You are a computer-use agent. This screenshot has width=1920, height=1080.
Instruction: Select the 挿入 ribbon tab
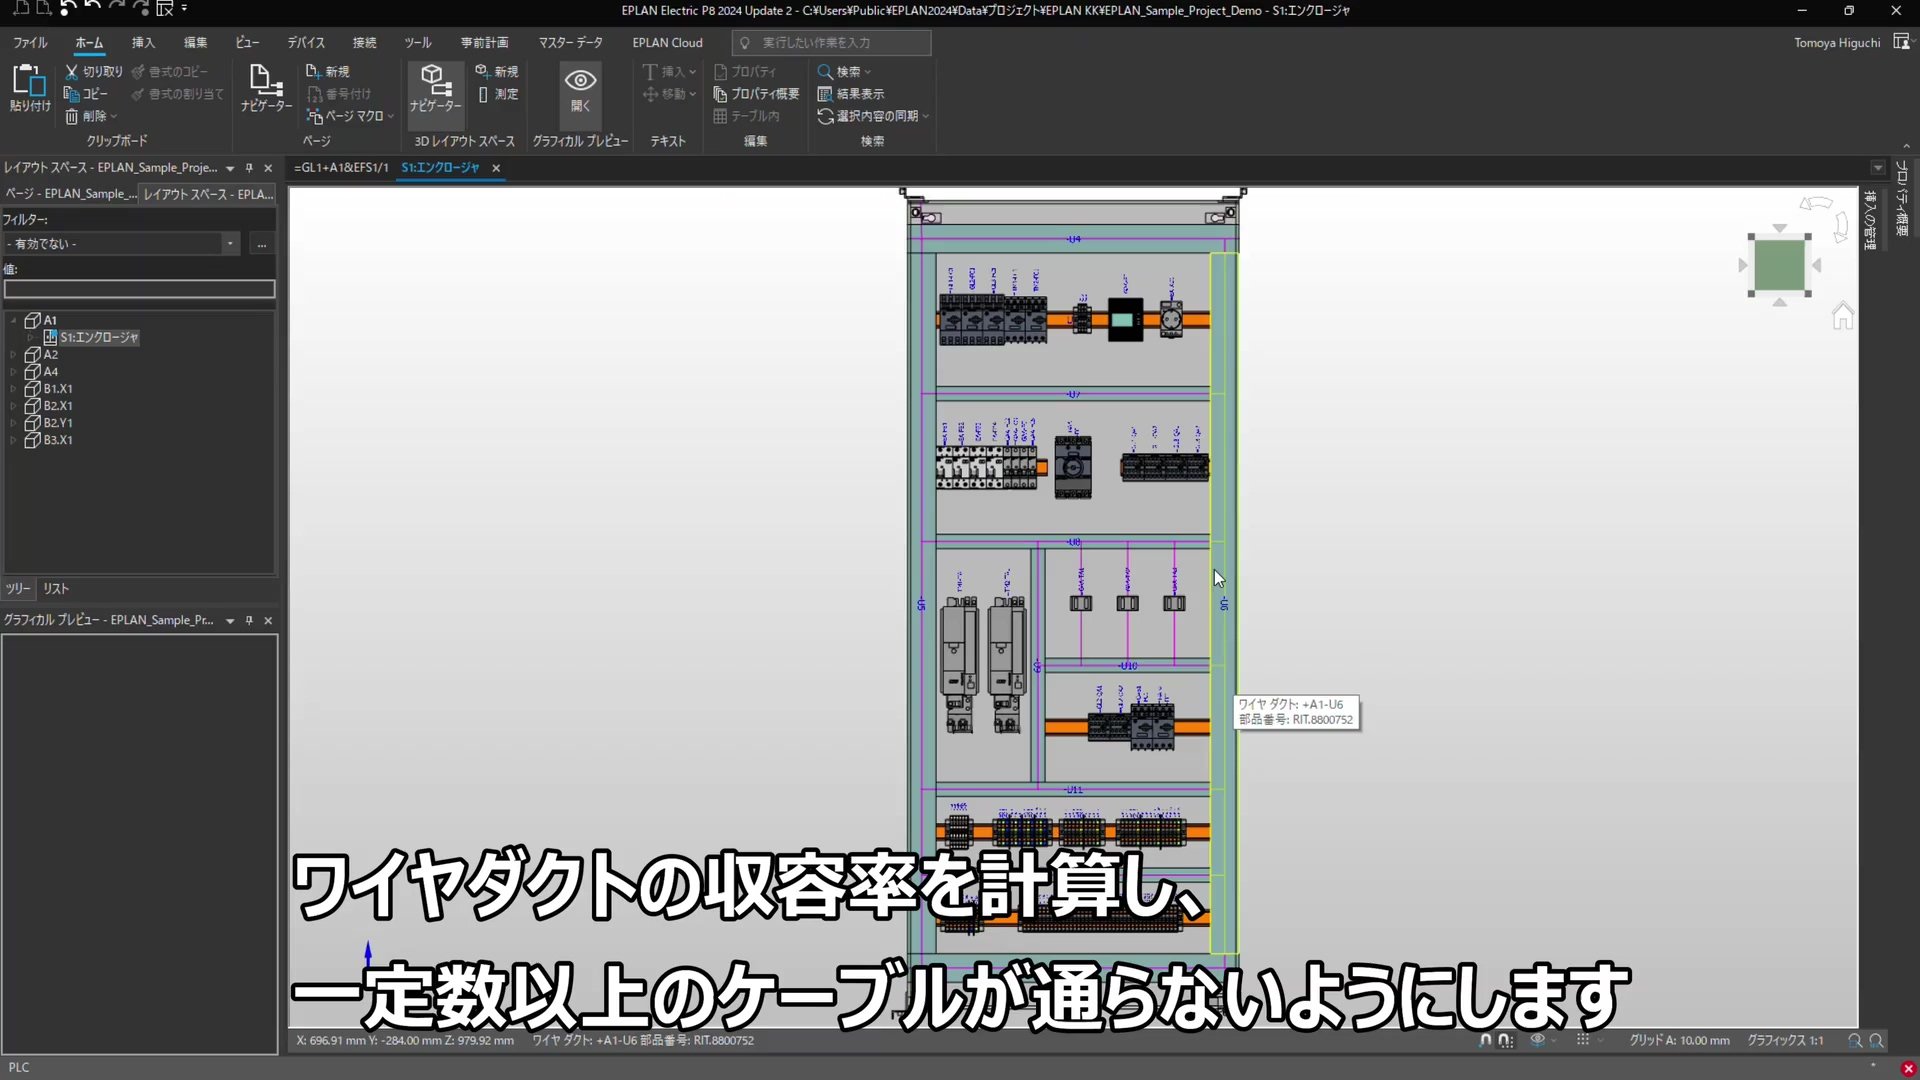pyautogui.click(x=143, y=43)
